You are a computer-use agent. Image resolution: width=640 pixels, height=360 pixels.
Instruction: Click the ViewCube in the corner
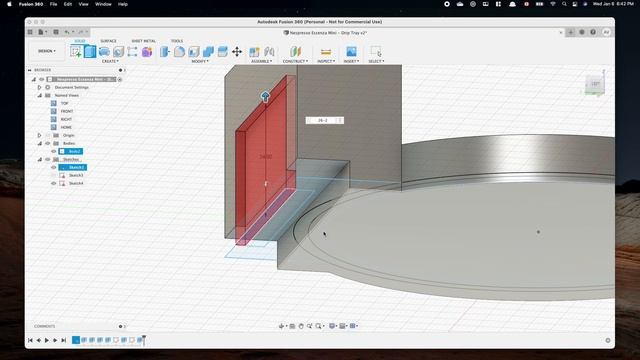pos(595,84)
